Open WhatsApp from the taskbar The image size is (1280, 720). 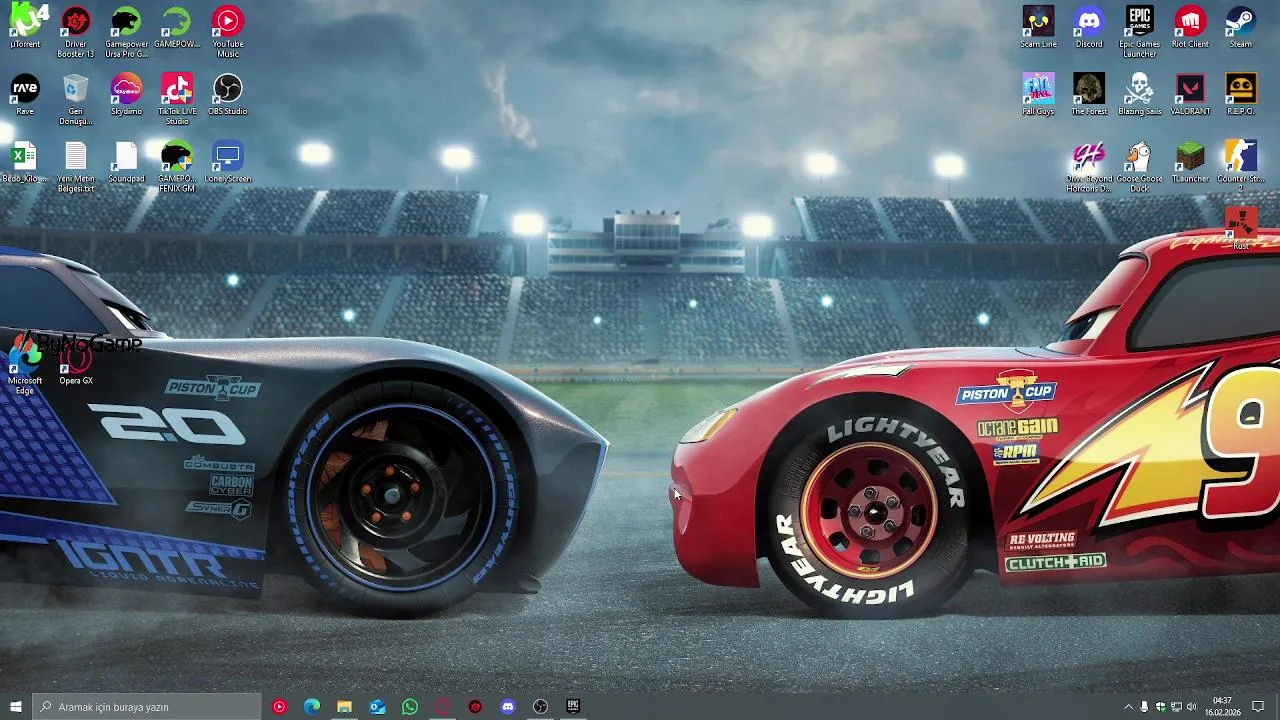click(410, 707)
